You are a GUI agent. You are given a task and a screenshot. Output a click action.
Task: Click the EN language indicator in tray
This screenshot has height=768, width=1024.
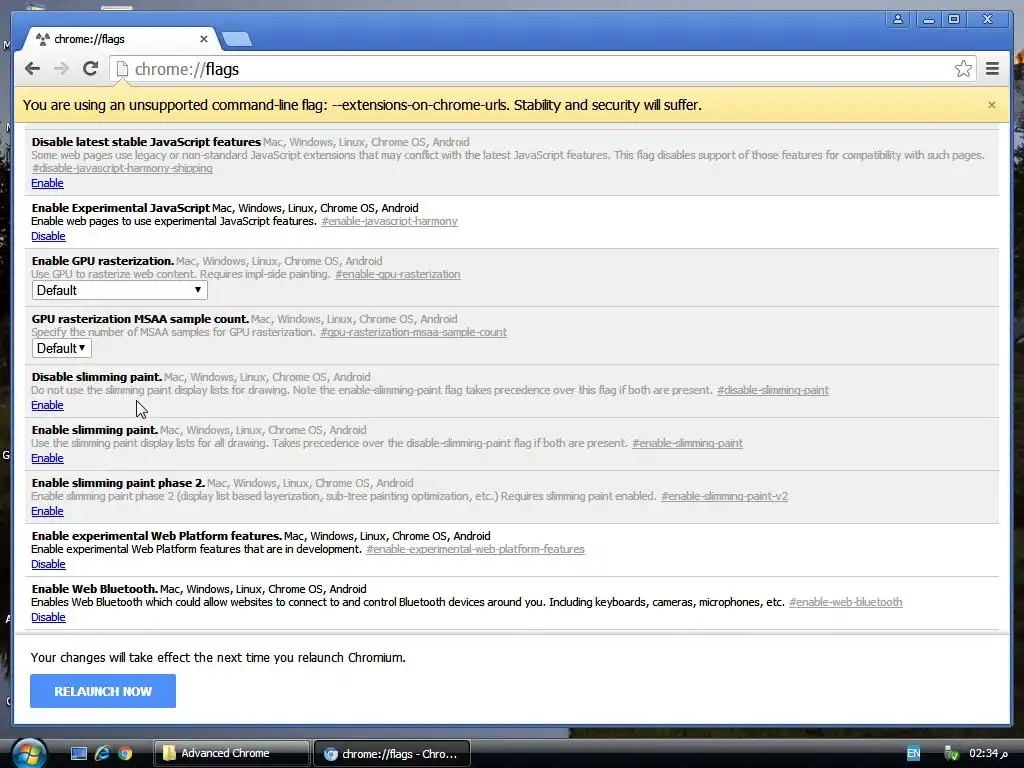click(913, 754)
